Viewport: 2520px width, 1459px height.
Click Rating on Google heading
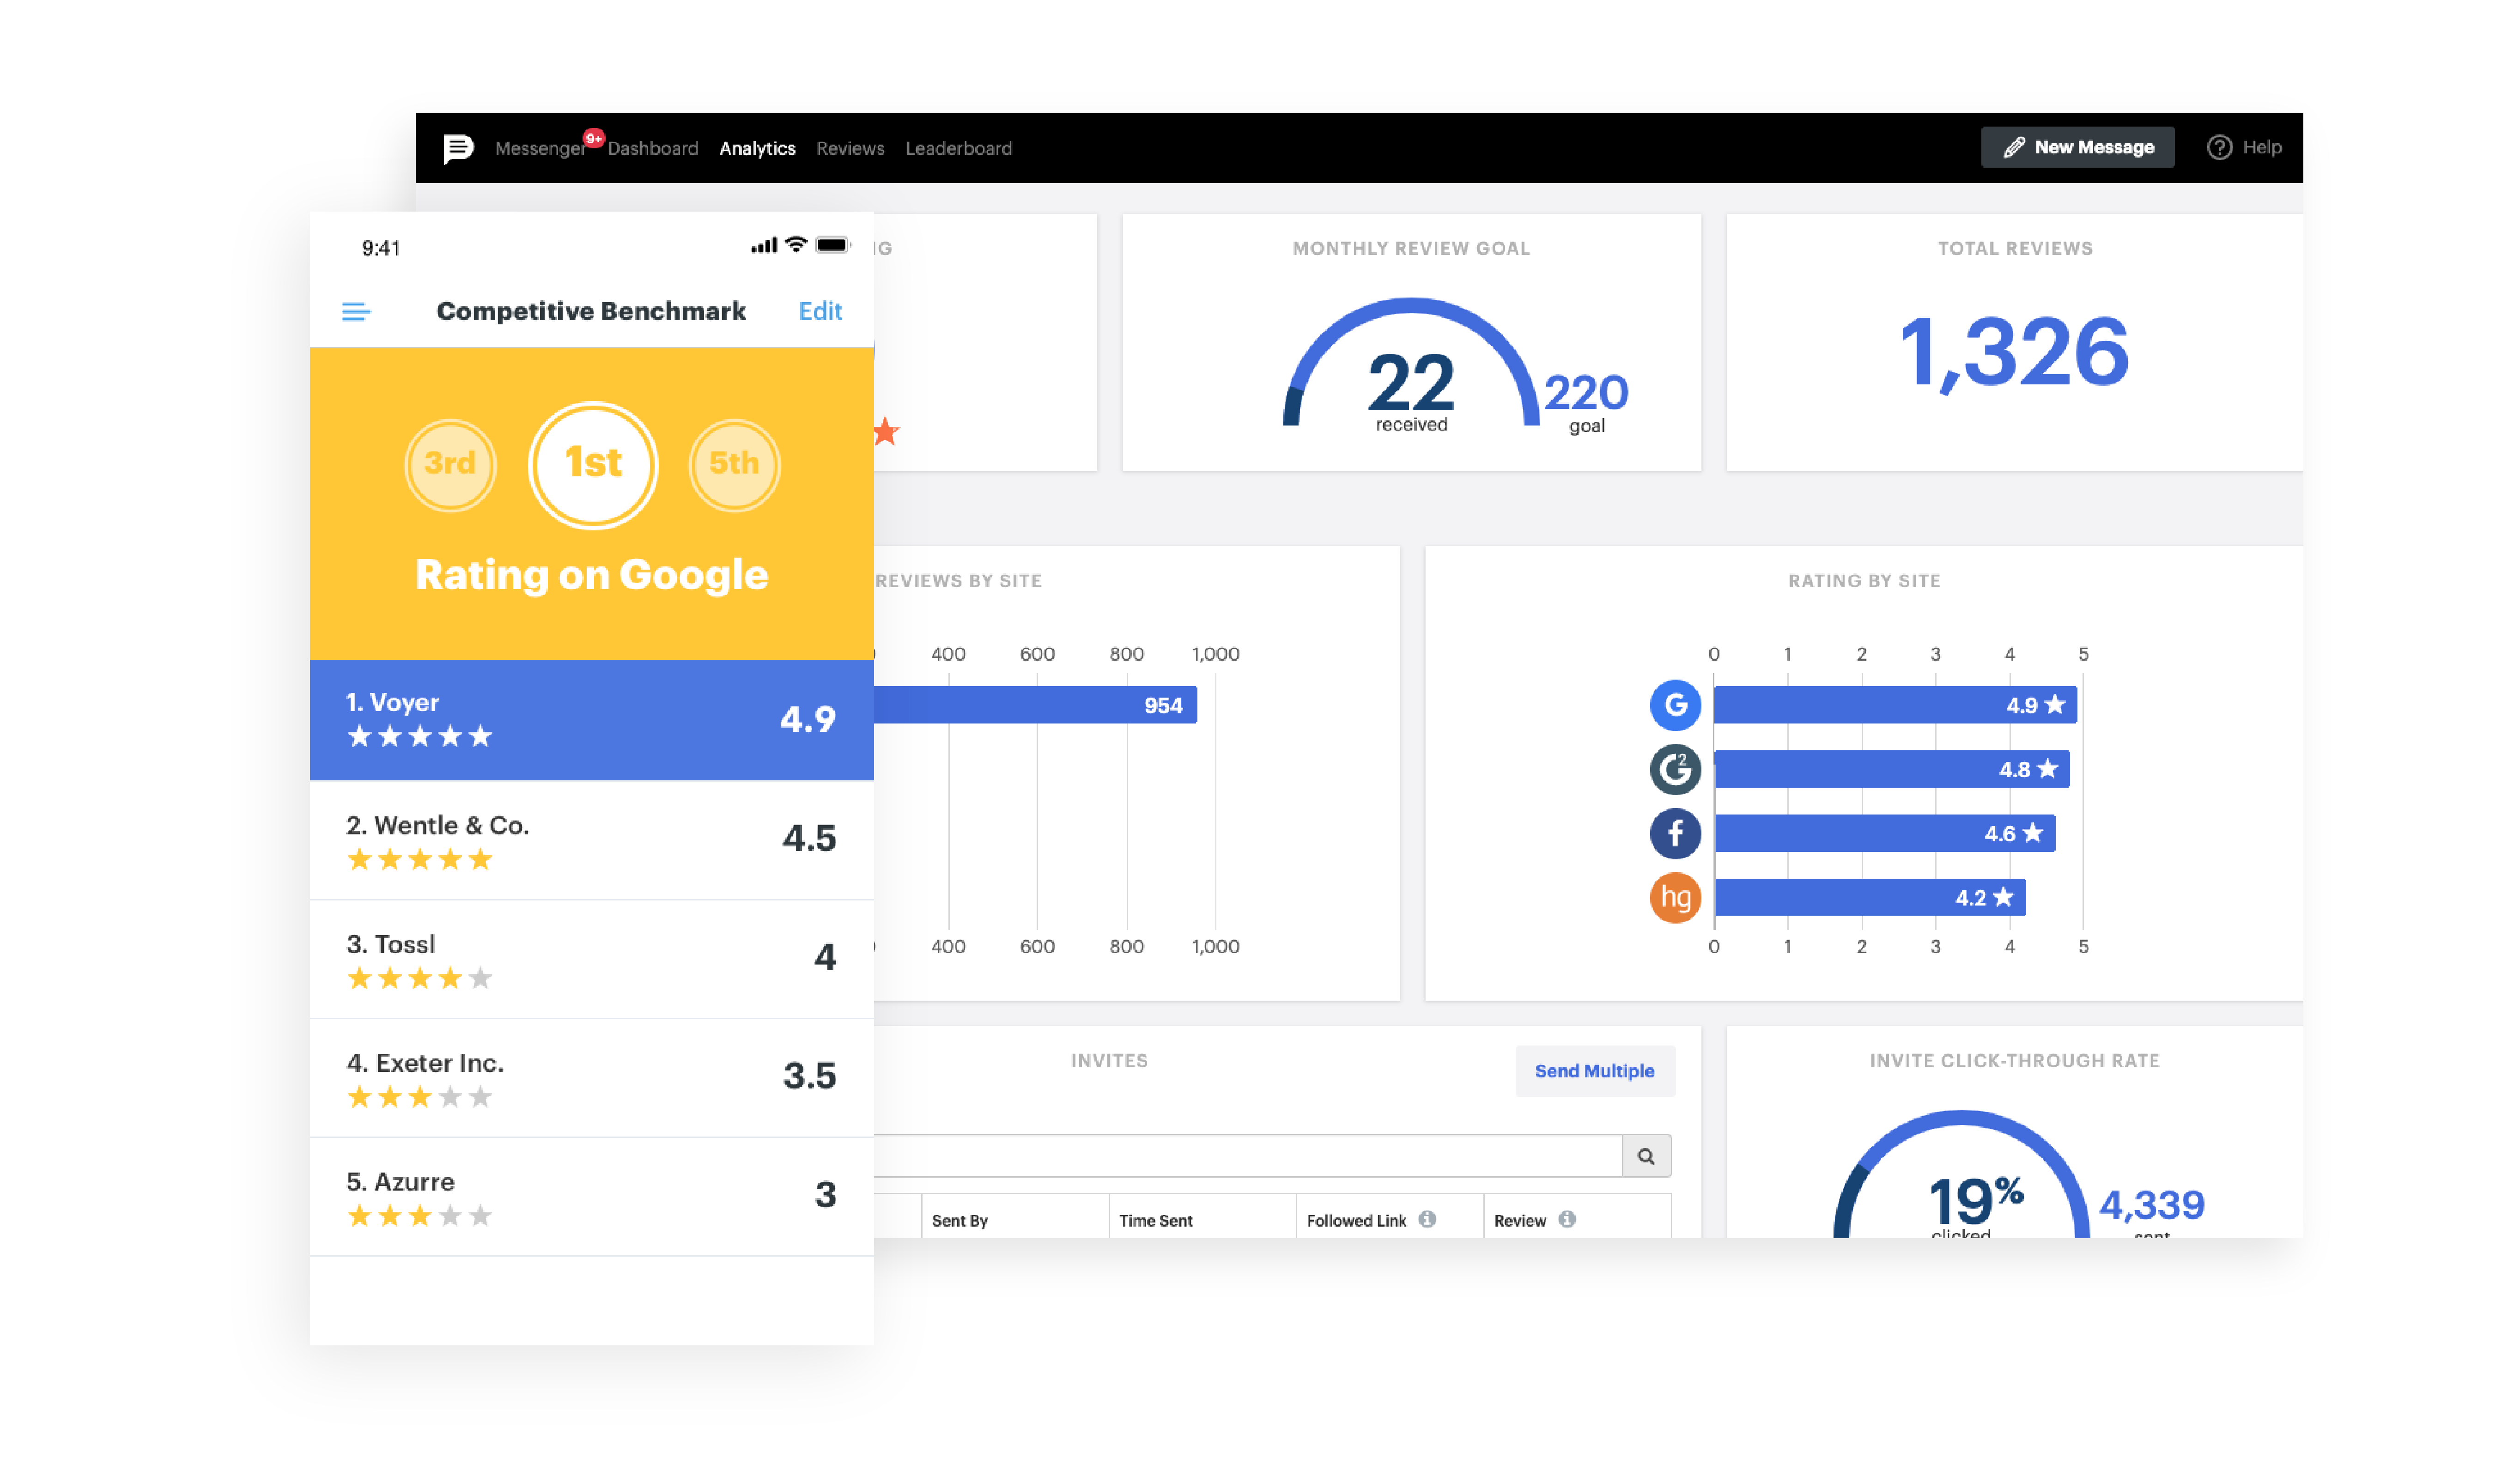(592, 575)
